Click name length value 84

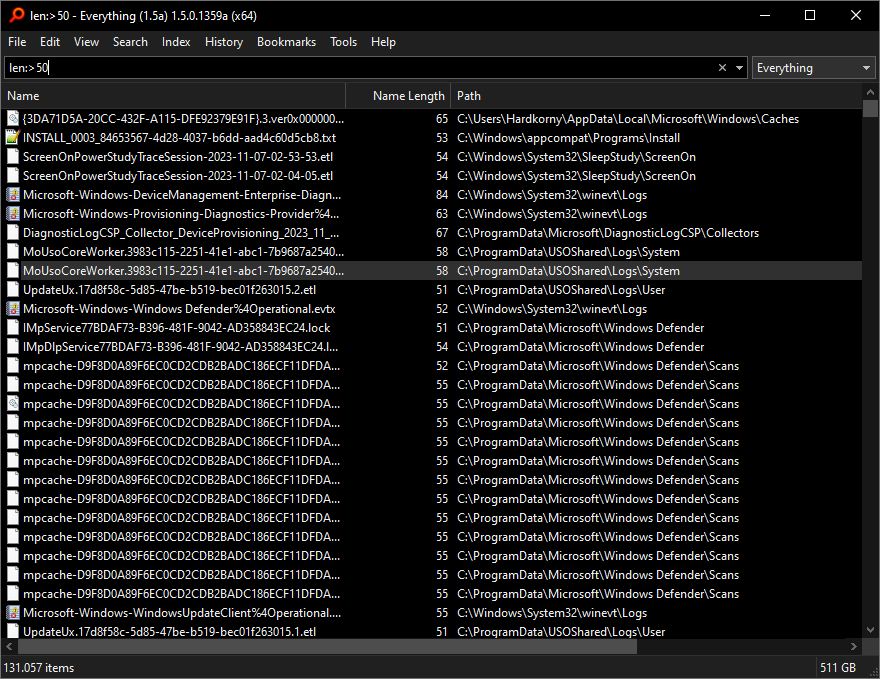click(x=442, y=195)
